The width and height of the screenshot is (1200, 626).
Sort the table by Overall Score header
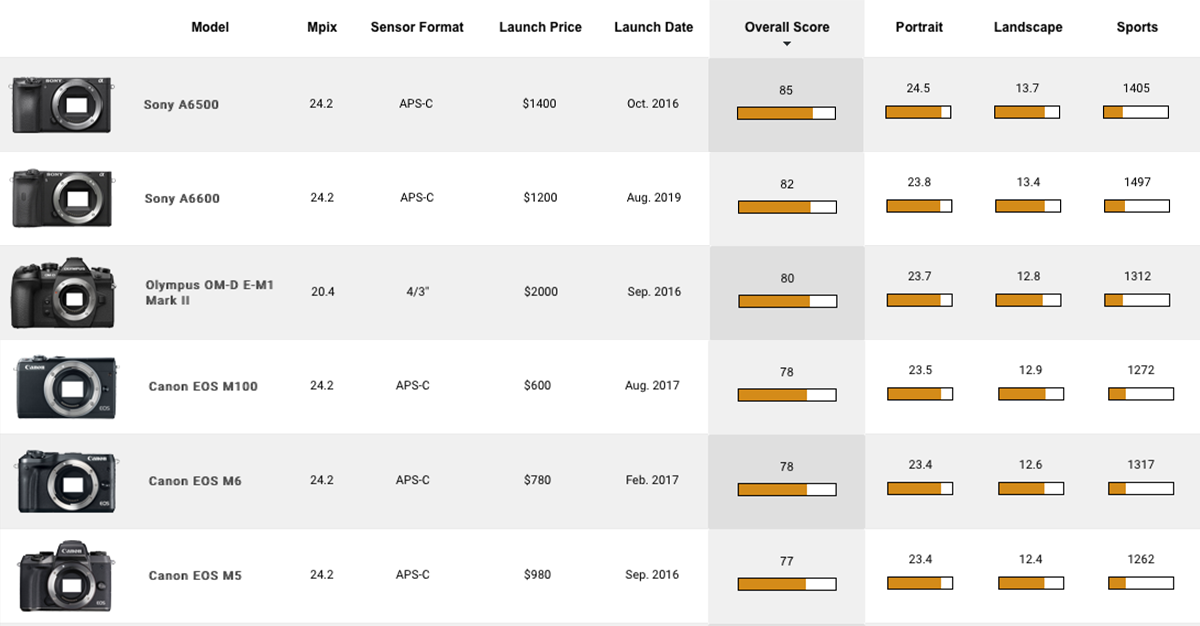(x=787, y=27)
